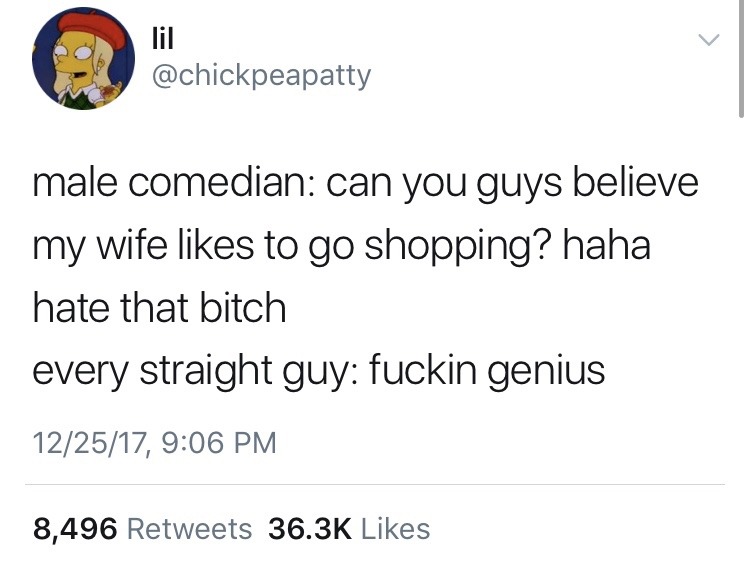Select the tweet line starting "male comedian"

click(365, 184)
